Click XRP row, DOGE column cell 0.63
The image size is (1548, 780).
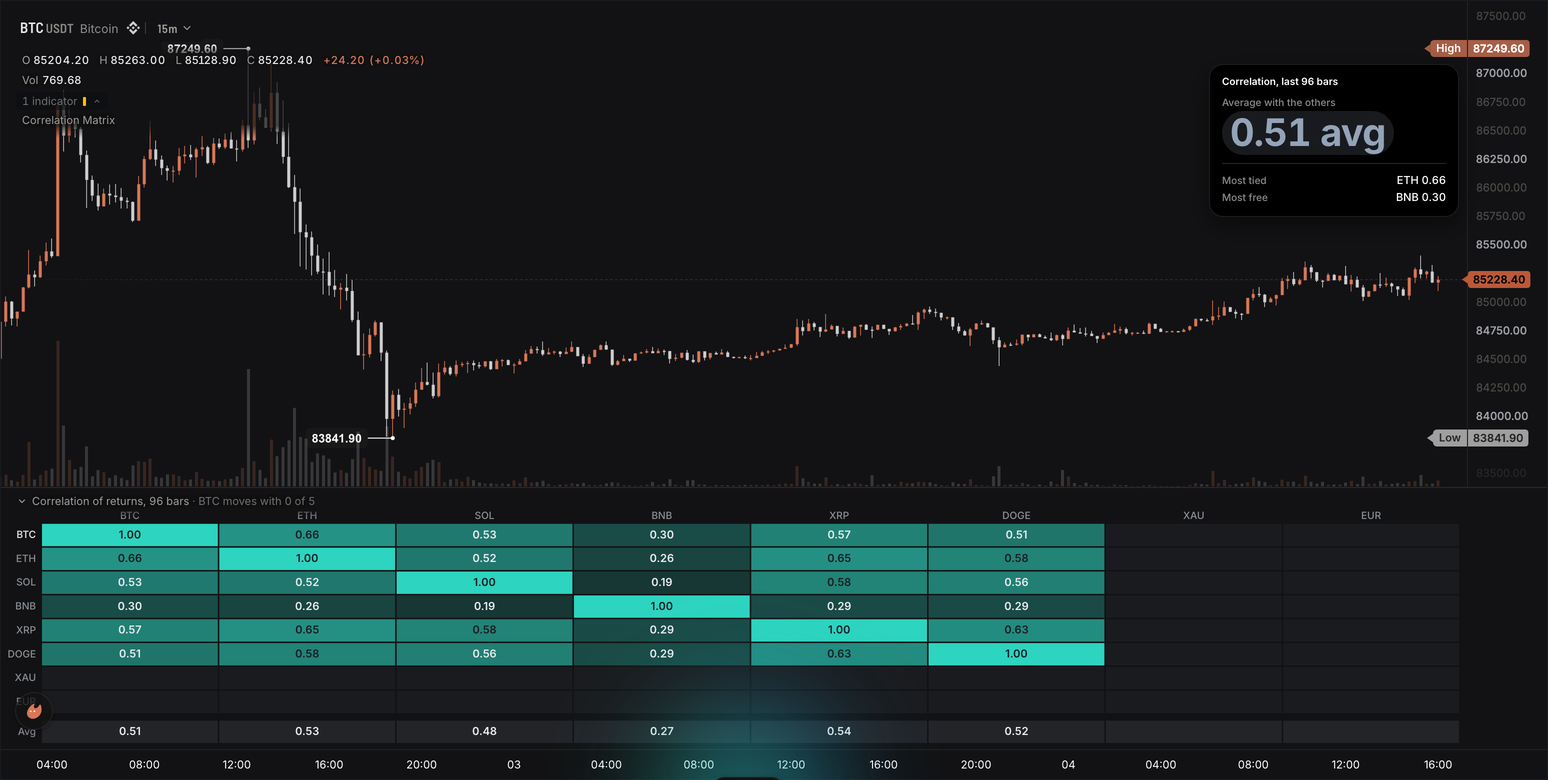tap(1016, 630)
